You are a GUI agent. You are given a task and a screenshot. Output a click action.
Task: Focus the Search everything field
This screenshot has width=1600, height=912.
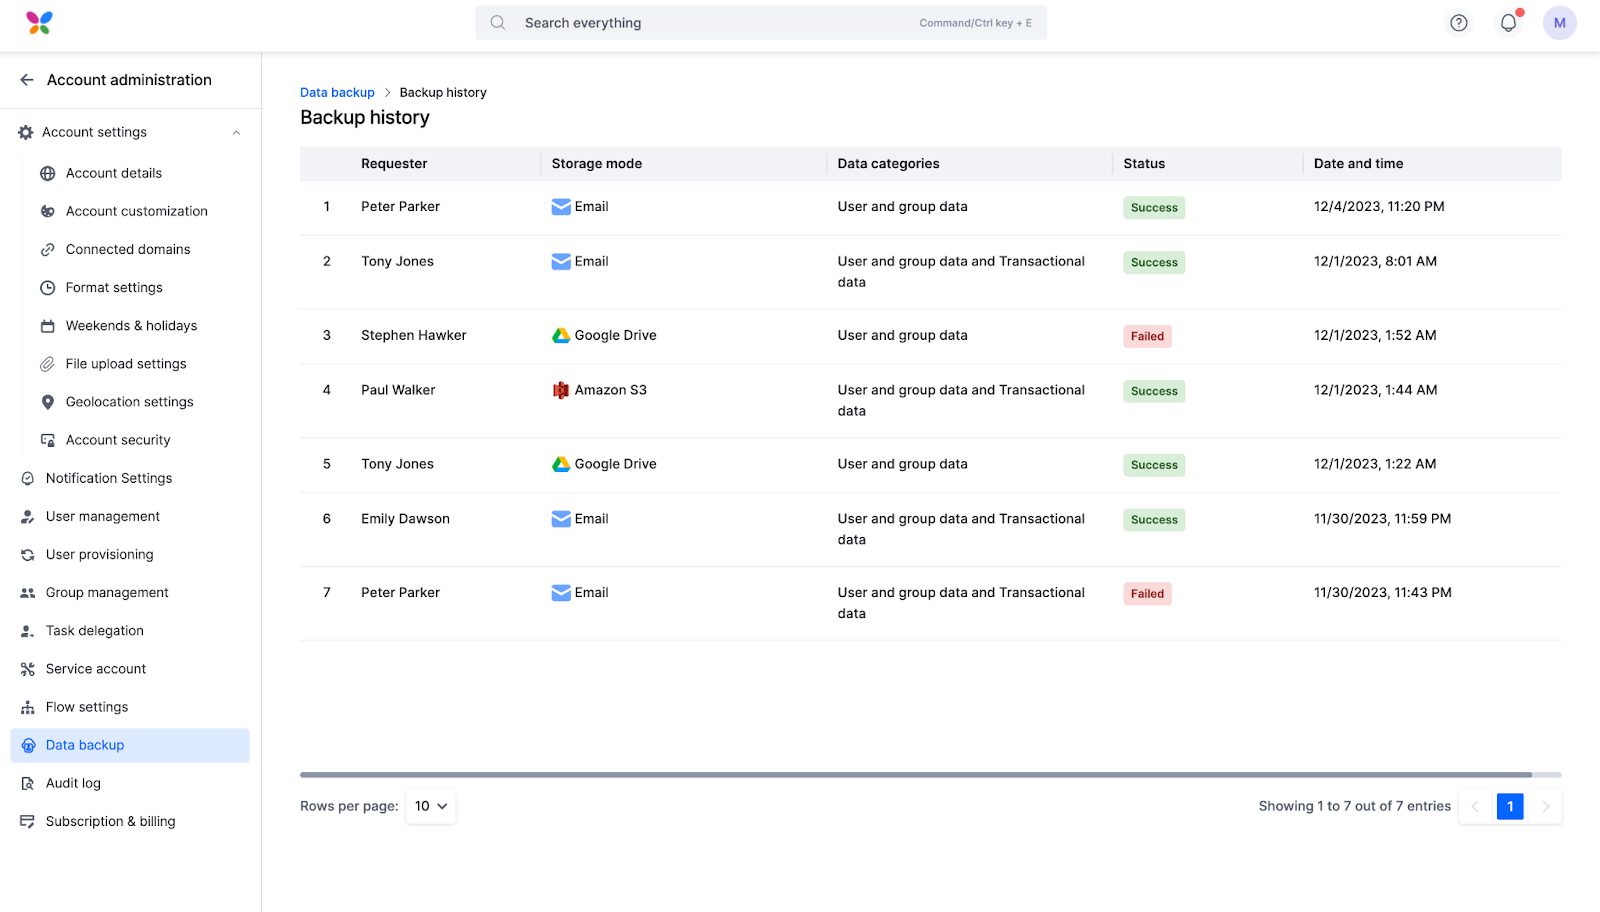pos(761,23)
